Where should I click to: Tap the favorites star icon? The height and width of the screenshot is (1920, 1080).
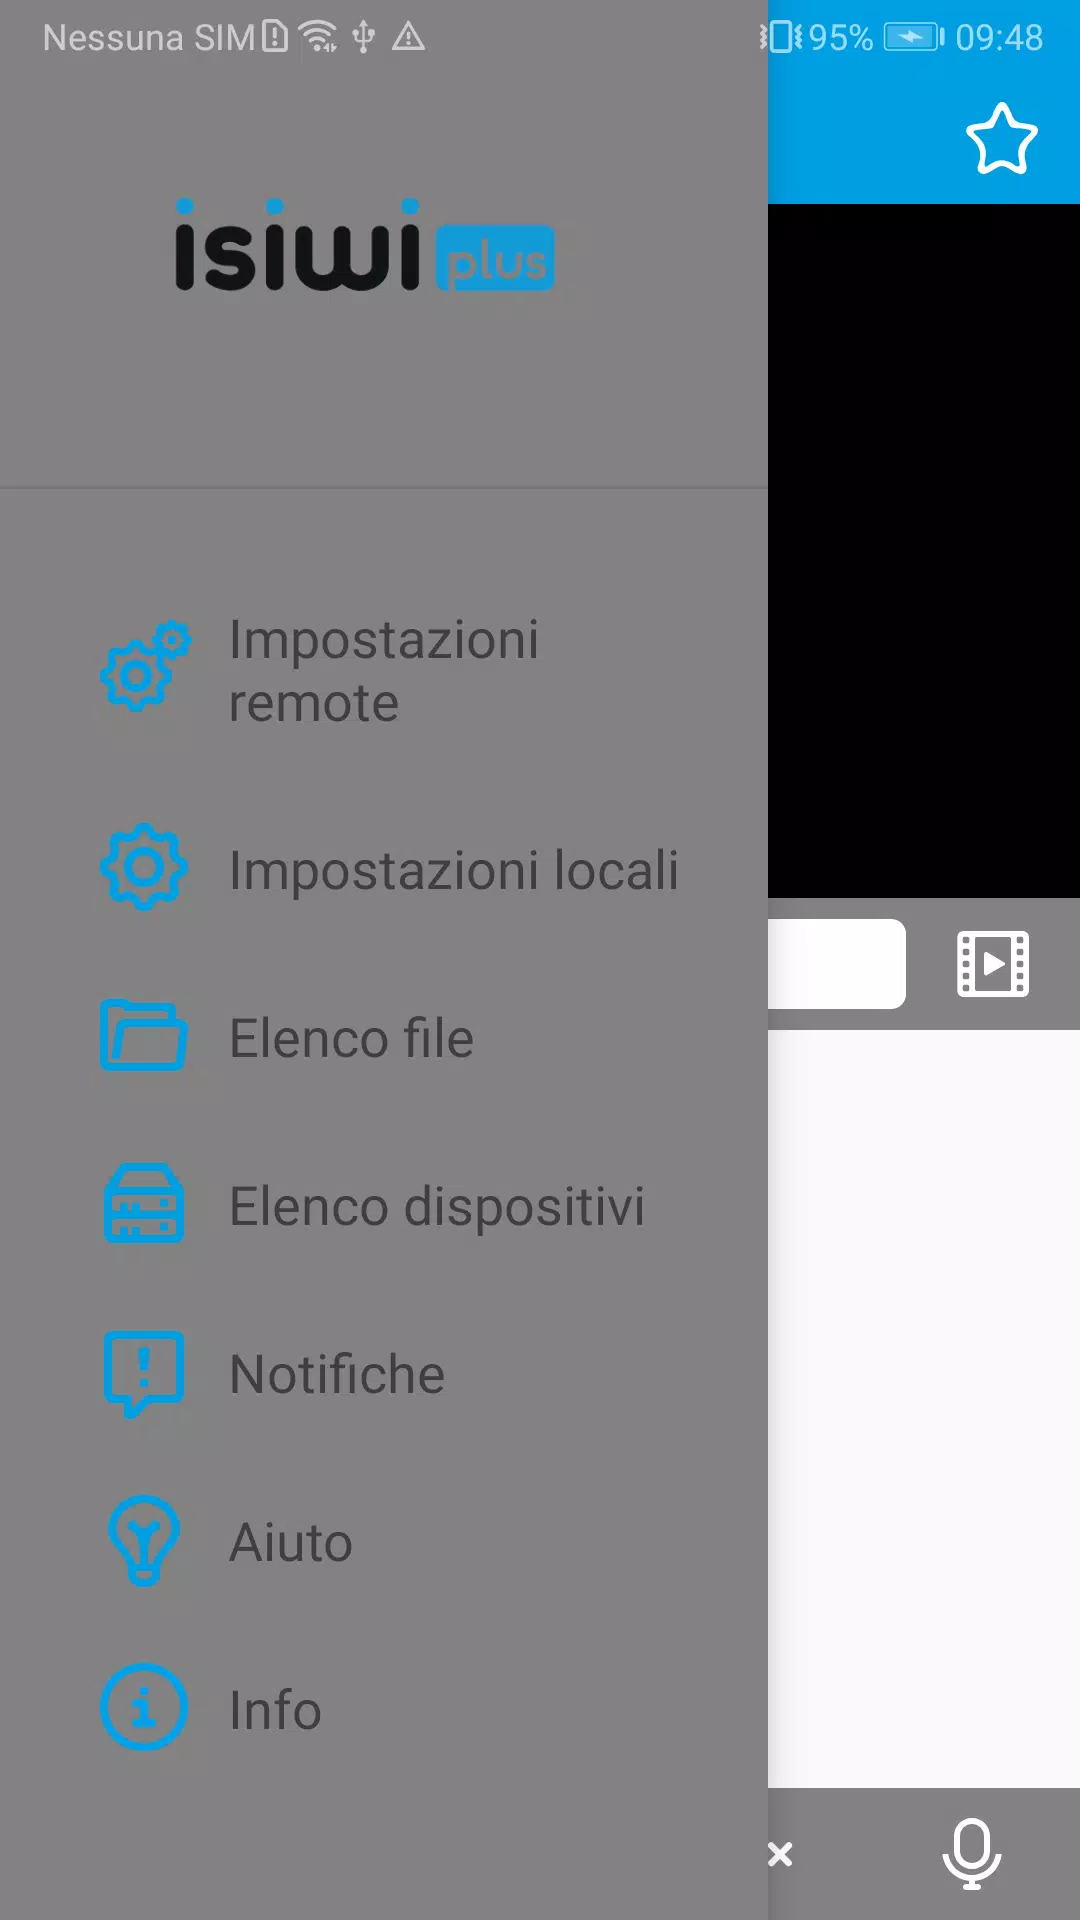pos(1001,139)
